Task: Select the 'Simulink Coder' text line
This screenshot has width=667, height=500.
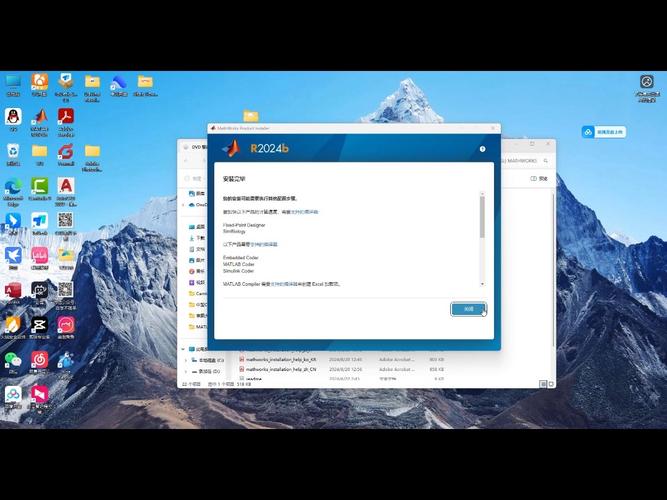Action: [238, 271]
